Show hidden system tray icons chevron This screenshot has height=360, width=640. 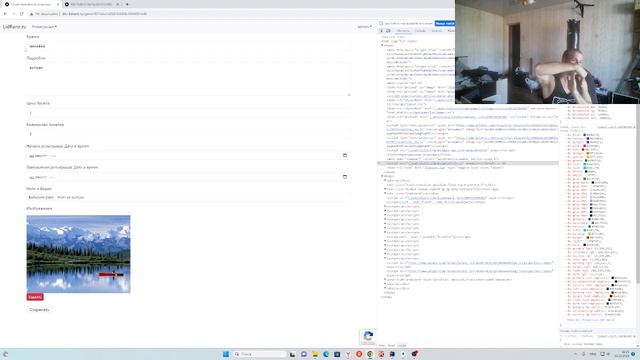(576, 354)
